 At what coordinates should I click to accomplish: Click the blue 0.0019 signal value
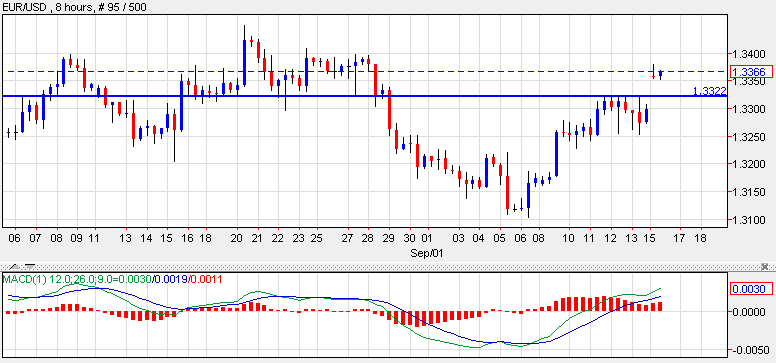[x=171, y=279]
